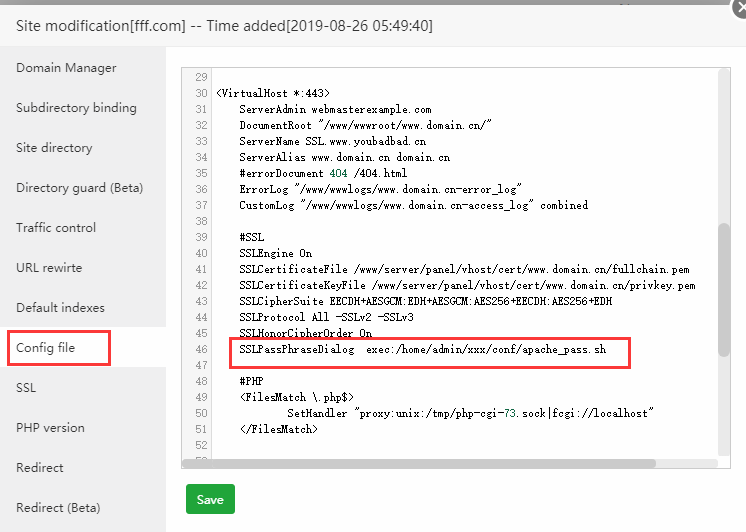This screenshot has width=746, height=532.
Task: Close the site modification dialog
Action: pyautogui.click(x=740, y=8)
